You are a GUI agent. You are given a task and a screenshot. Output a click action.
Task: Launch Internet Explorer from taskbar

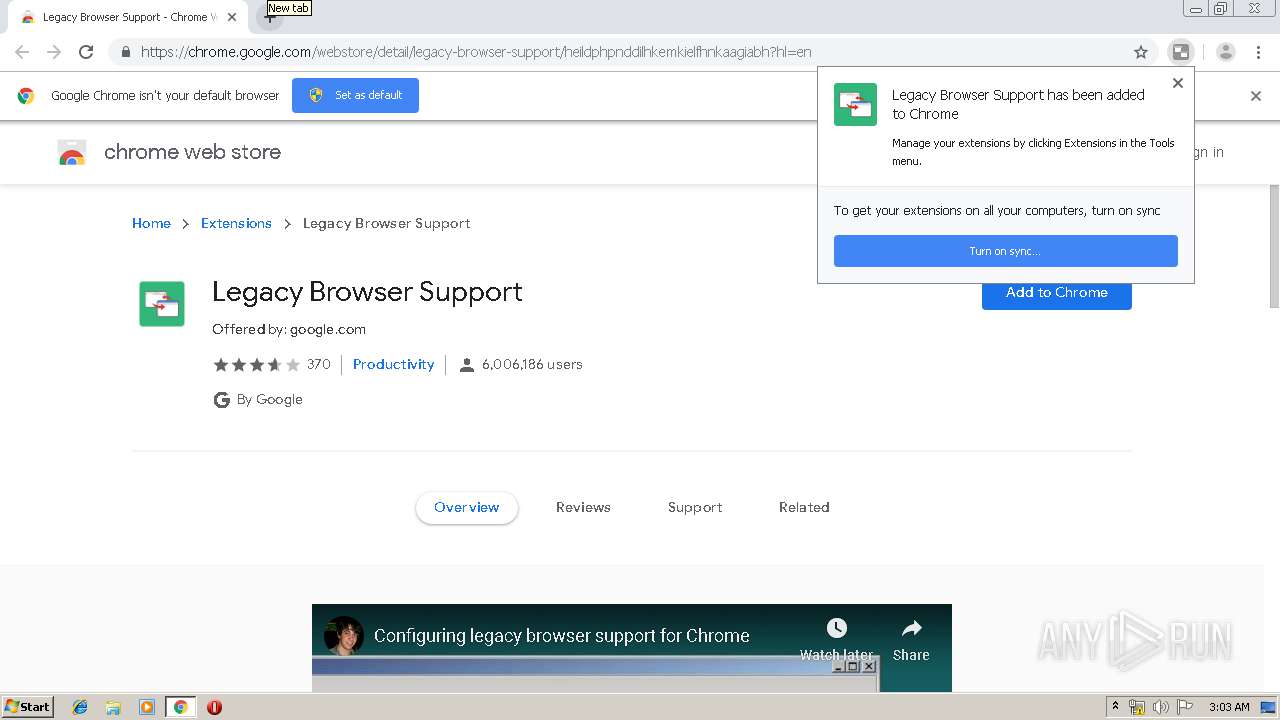coord(80,707)
